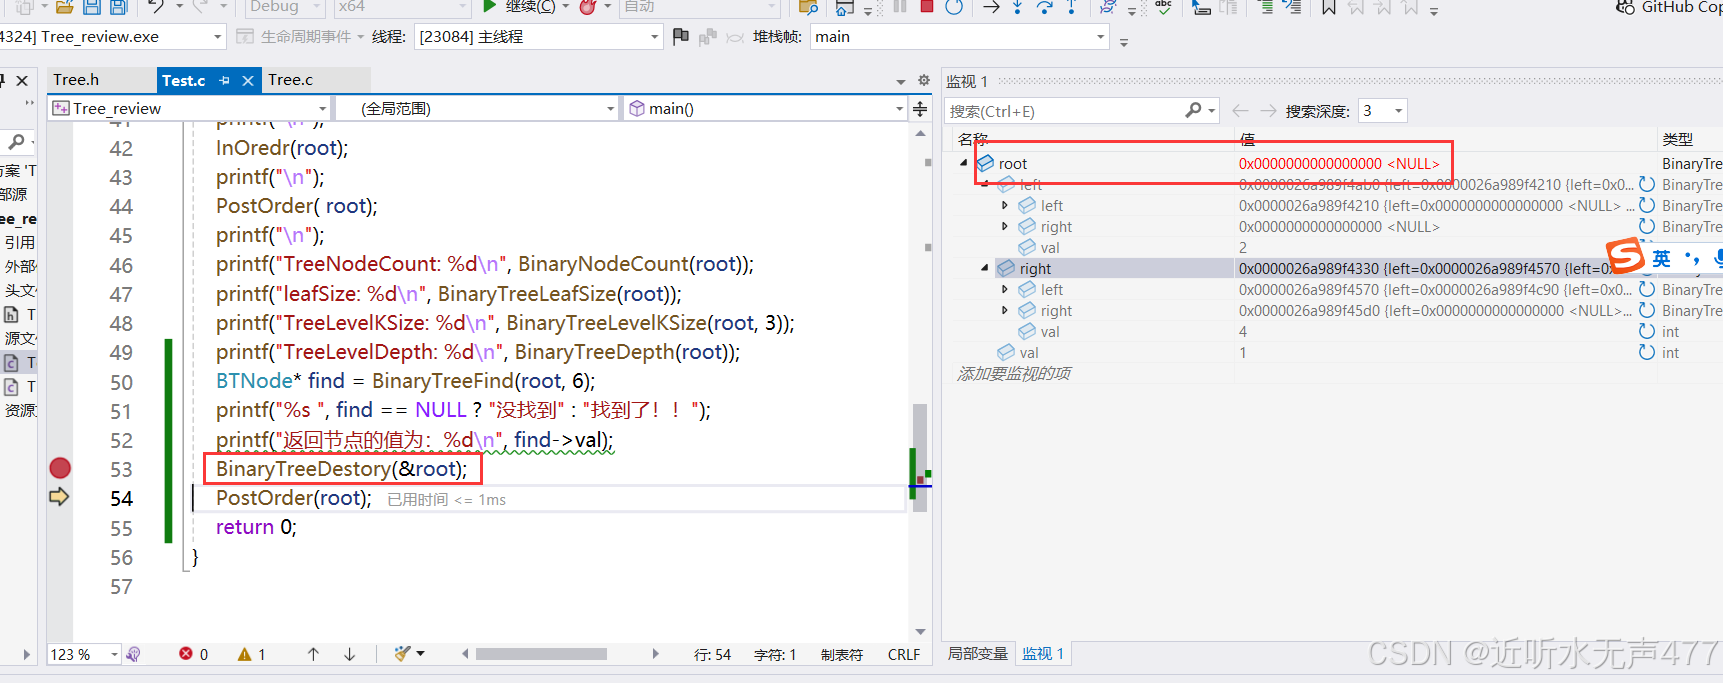The width and height of the screenshot is (1723, 683).
Task: Click the split editor window handle
Action: tap(920, 109)
